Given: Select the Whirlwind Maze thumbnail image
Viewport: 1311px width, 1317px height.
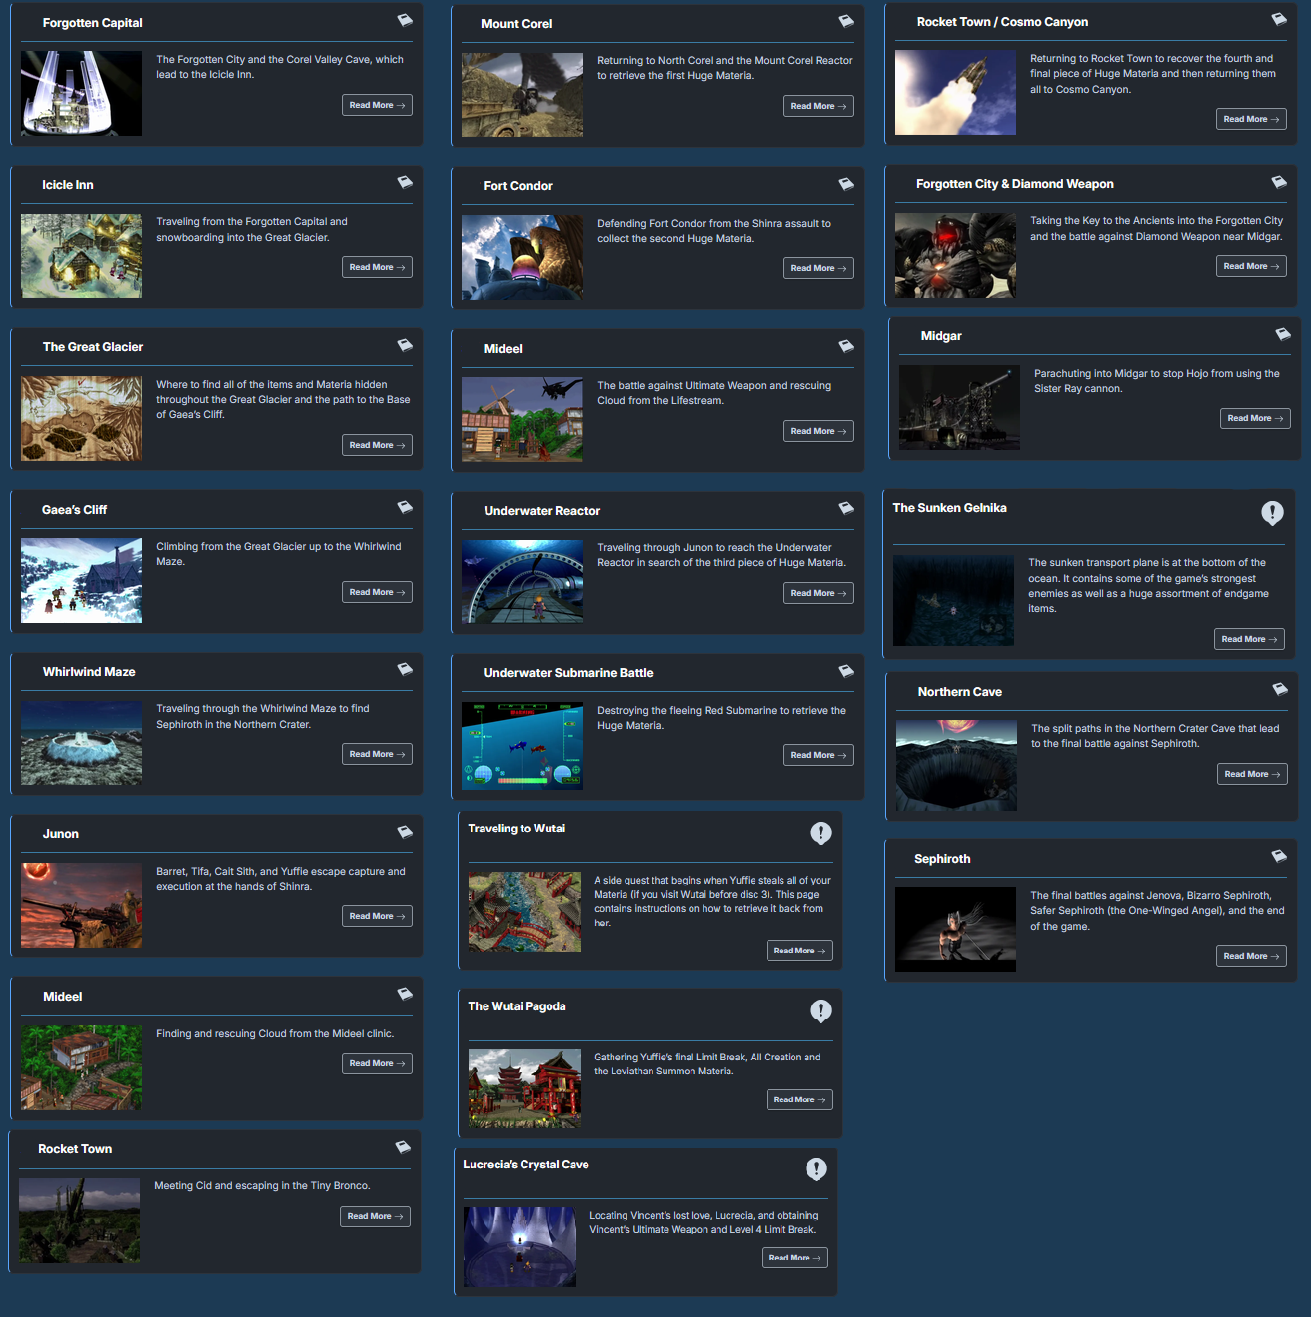Looking at the screenshot, I should coord(81,743).
